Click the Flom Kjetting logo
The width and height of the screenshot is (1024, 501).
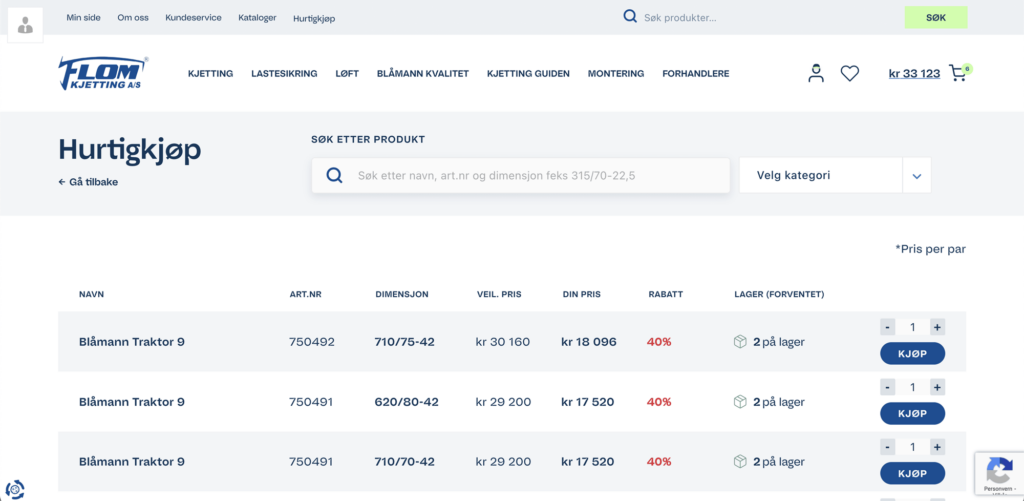pos(103,73)
